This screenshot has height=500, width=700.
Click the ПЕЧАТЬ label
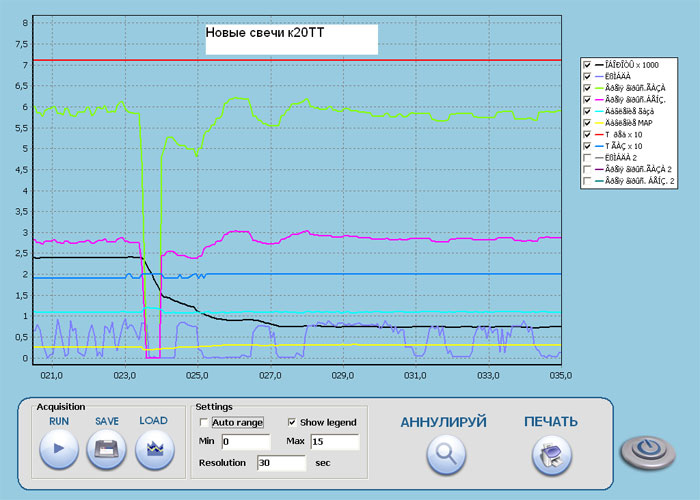[x=551, y=422]
